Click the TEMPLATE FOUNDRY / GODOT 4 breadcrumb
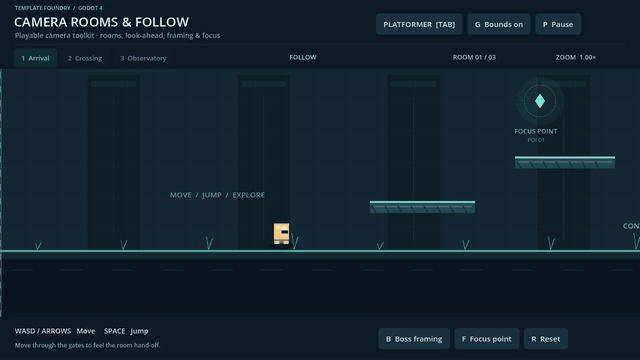This screenshot has height=360, width=640. (x=59, y=8)
